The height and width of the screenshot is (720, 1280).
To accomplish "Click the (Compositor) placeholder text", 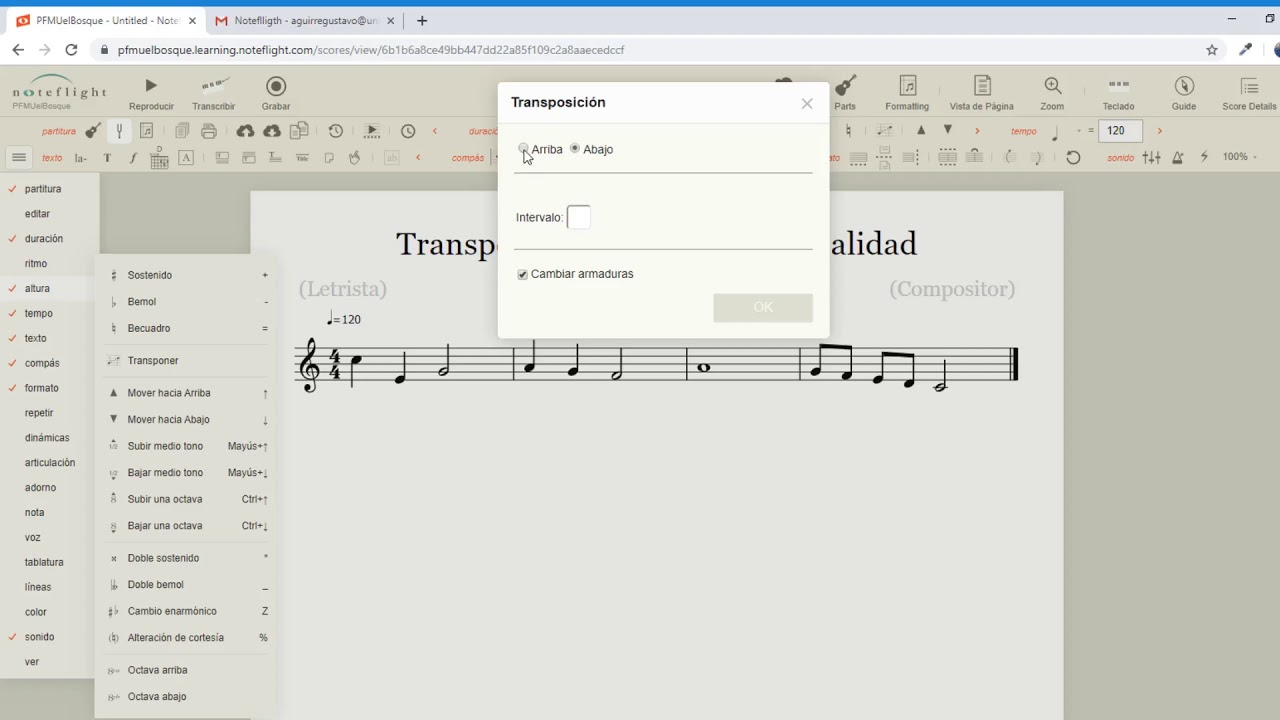I will 952,289.
